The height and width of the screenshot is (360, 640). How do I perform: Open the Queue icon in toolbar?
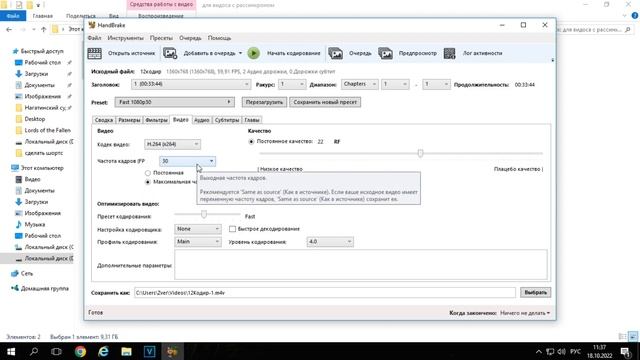(x=336, y=53)
